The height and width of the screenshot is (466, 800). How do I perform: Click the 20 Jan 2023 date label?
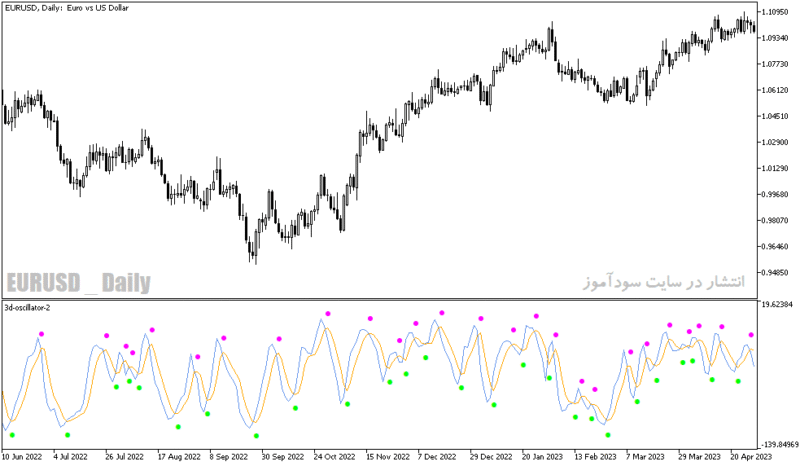coord(542,456)
